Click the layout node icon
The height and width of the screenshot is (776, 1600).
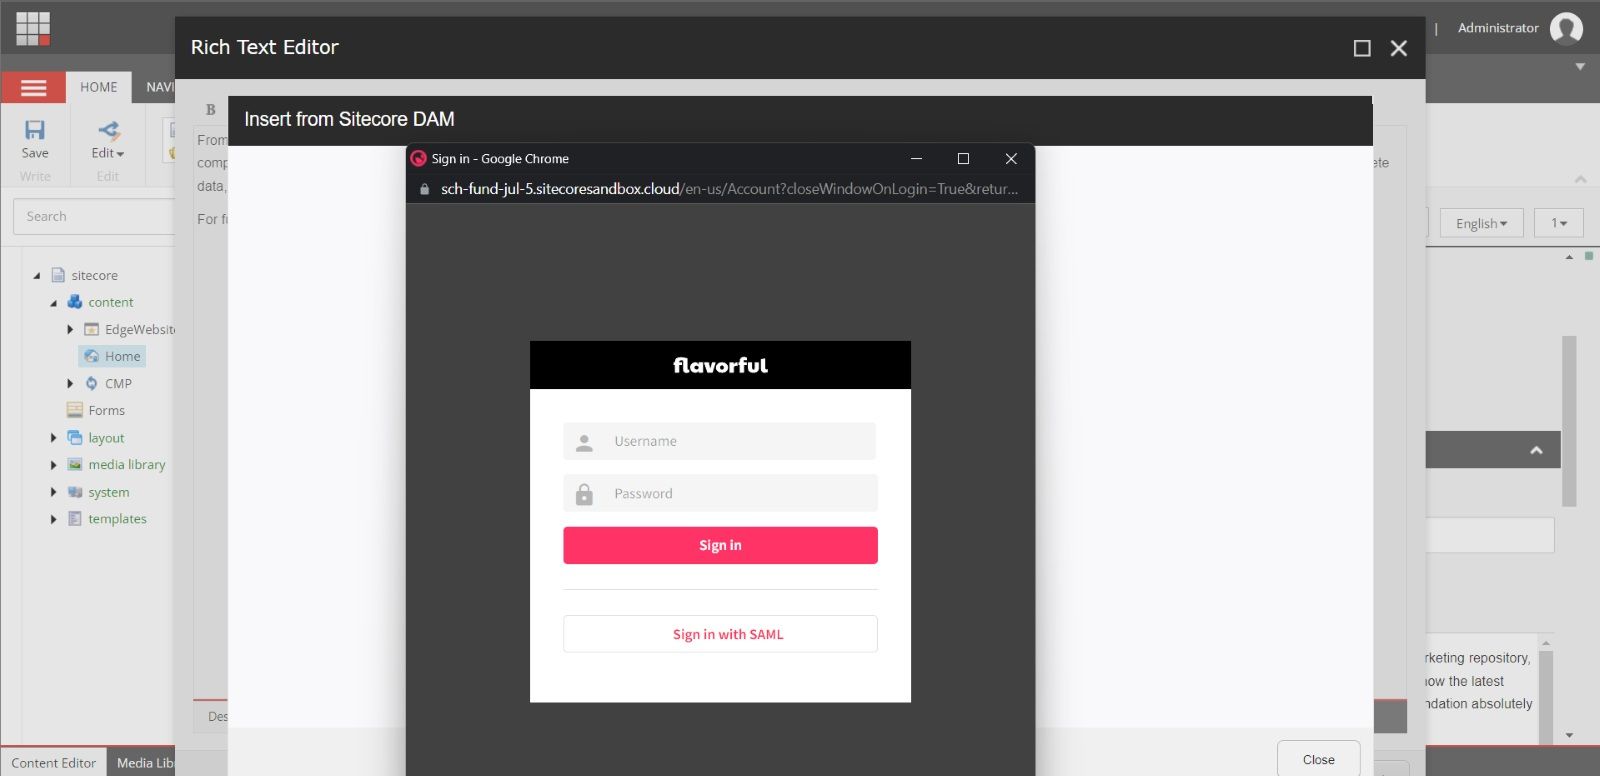[x=75, y=437]
